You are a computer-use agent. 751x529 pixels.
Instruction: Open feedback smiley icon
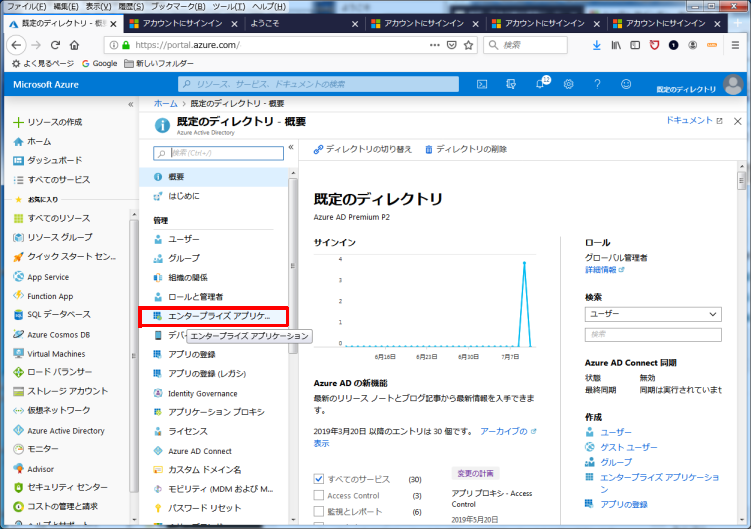click(626, 84)
